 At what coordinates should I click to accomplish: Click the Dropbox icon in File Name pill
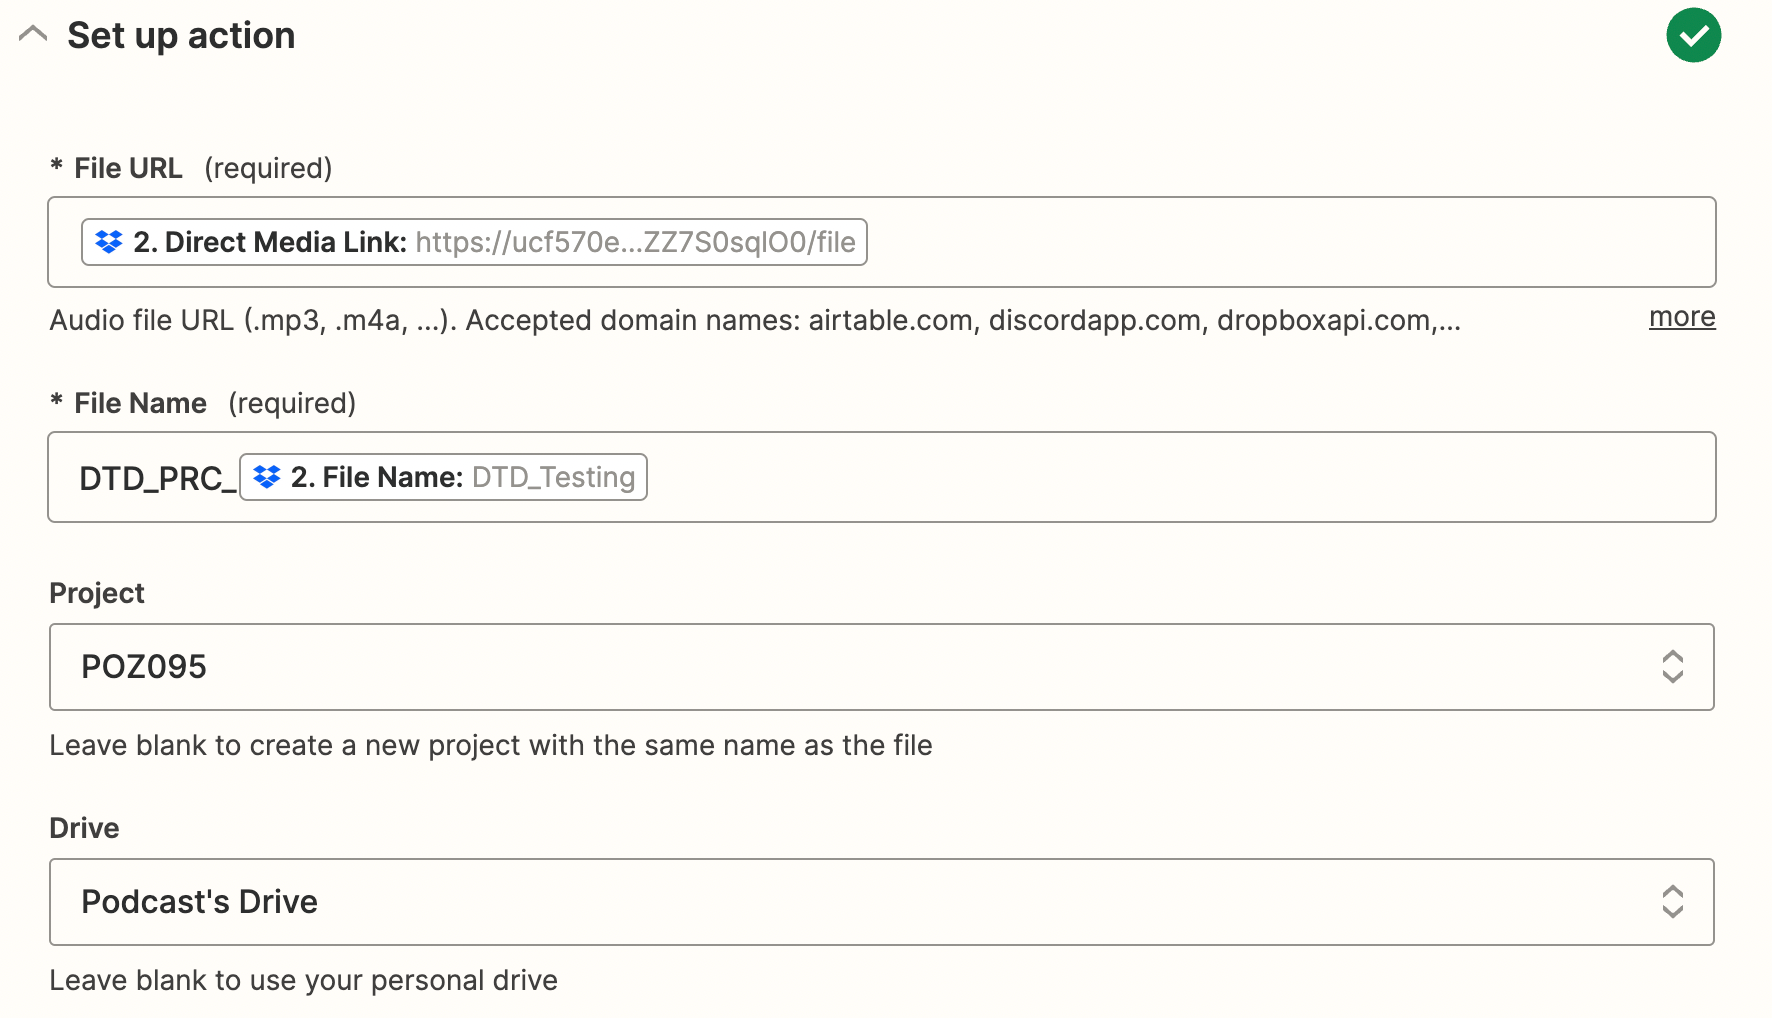tap(267, 477)
